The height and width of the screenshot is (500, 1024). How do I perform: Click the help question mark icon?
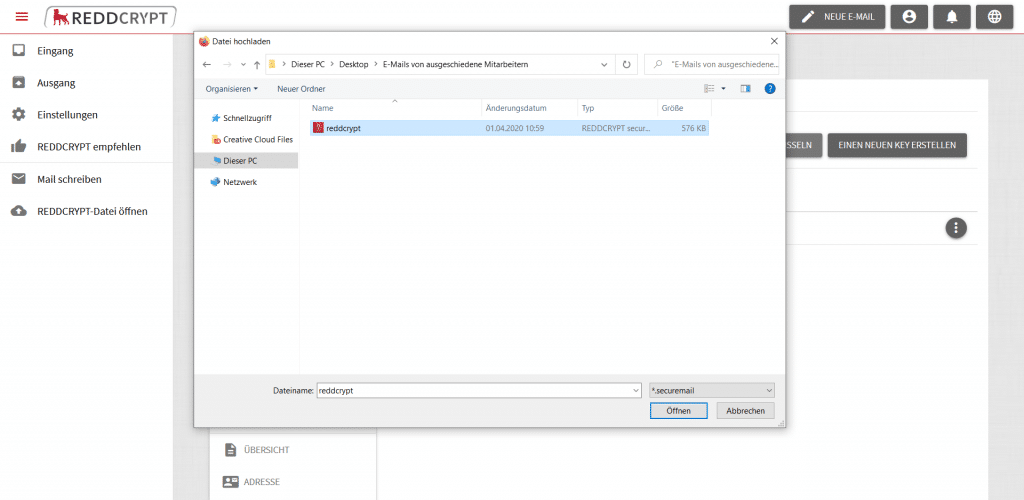(x=770, y=88)
